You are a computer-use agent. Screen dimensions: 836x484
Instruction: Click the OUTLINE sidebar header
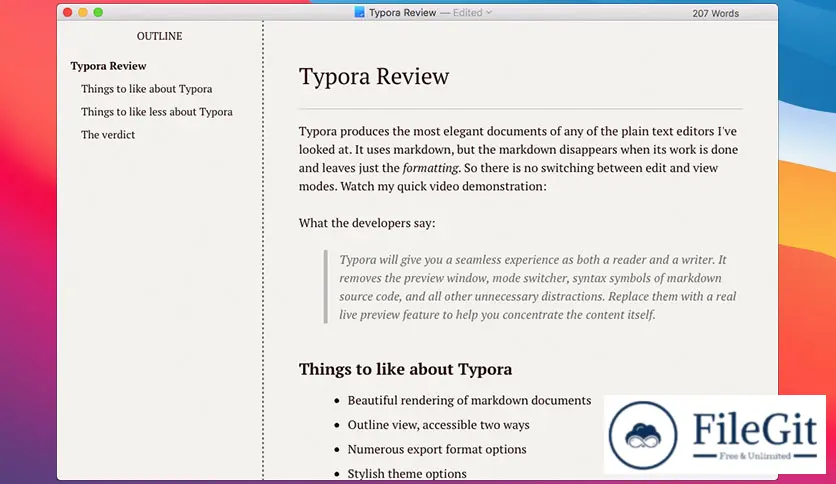(x=159, y=36)
